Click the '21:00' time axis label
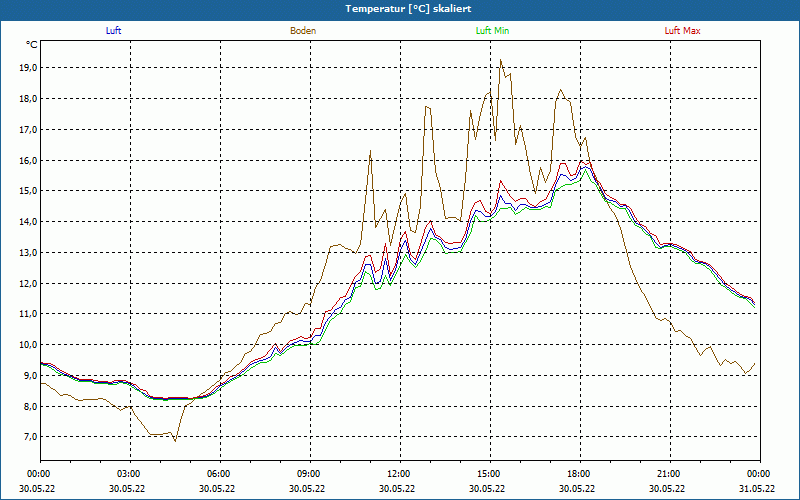Image resolution: width=800 pixels, height=500 pixels. [x=670, y=473]
